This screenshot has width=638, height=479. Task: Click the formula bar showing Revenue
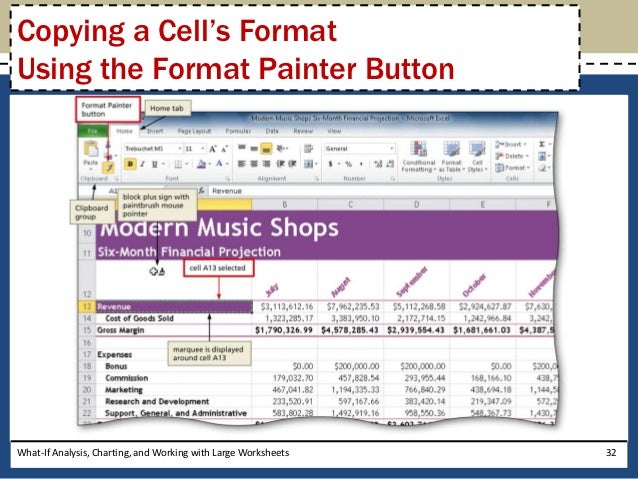pos(382,191)
